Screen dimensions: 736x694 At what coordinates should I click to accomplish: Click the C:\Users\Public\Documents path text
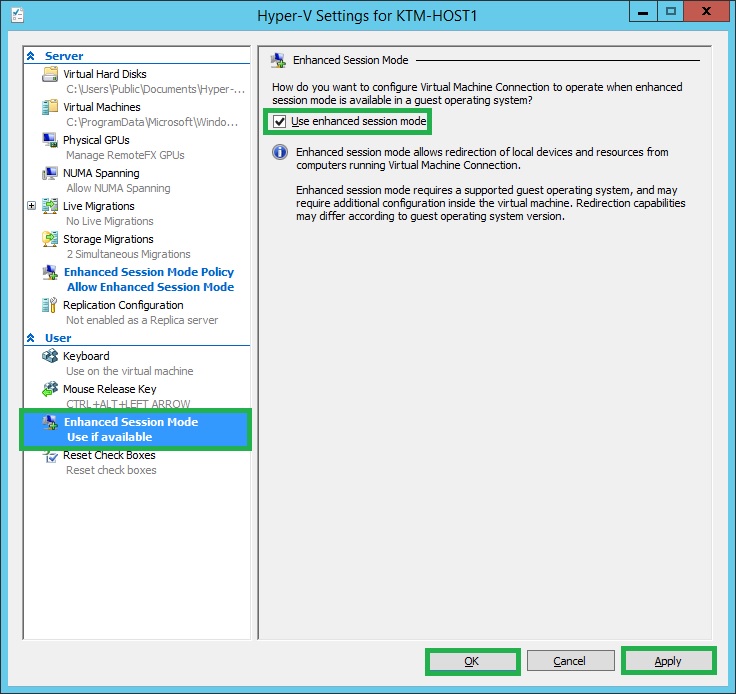point(155,89)
